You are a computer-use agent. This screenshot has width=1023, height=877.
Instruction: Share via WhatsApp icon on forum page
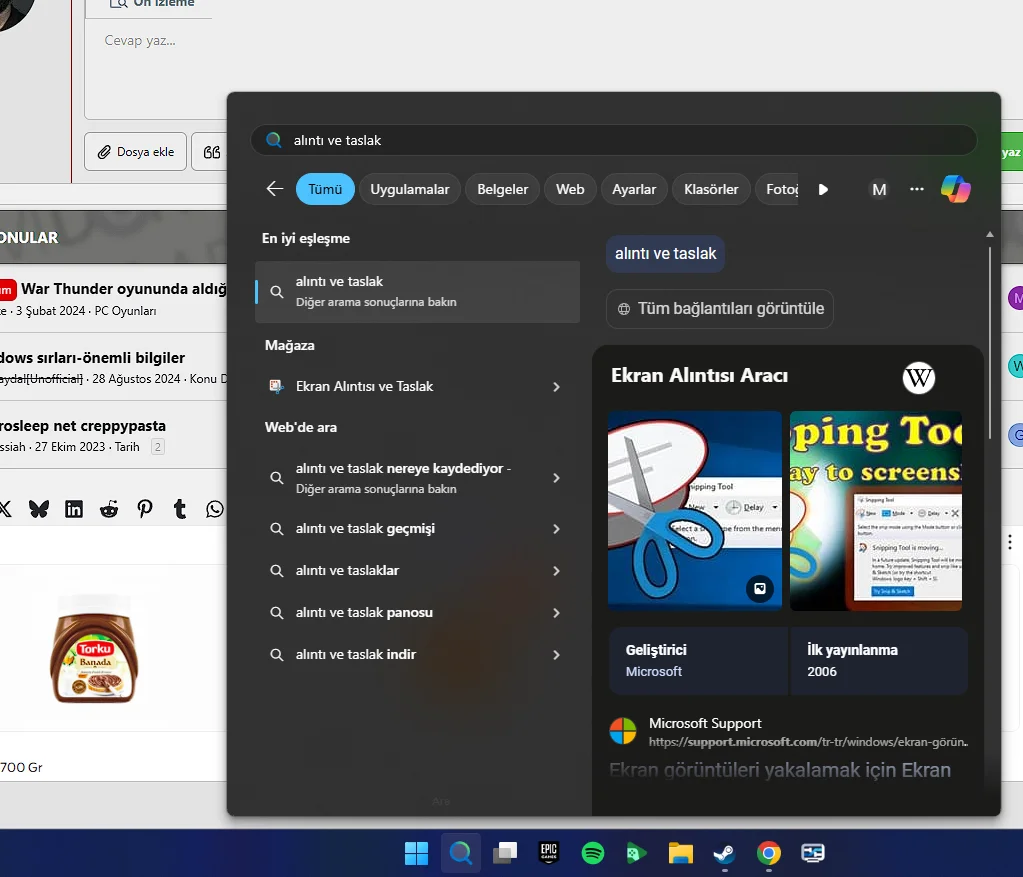pyautogui.click(x=215, y=509)
